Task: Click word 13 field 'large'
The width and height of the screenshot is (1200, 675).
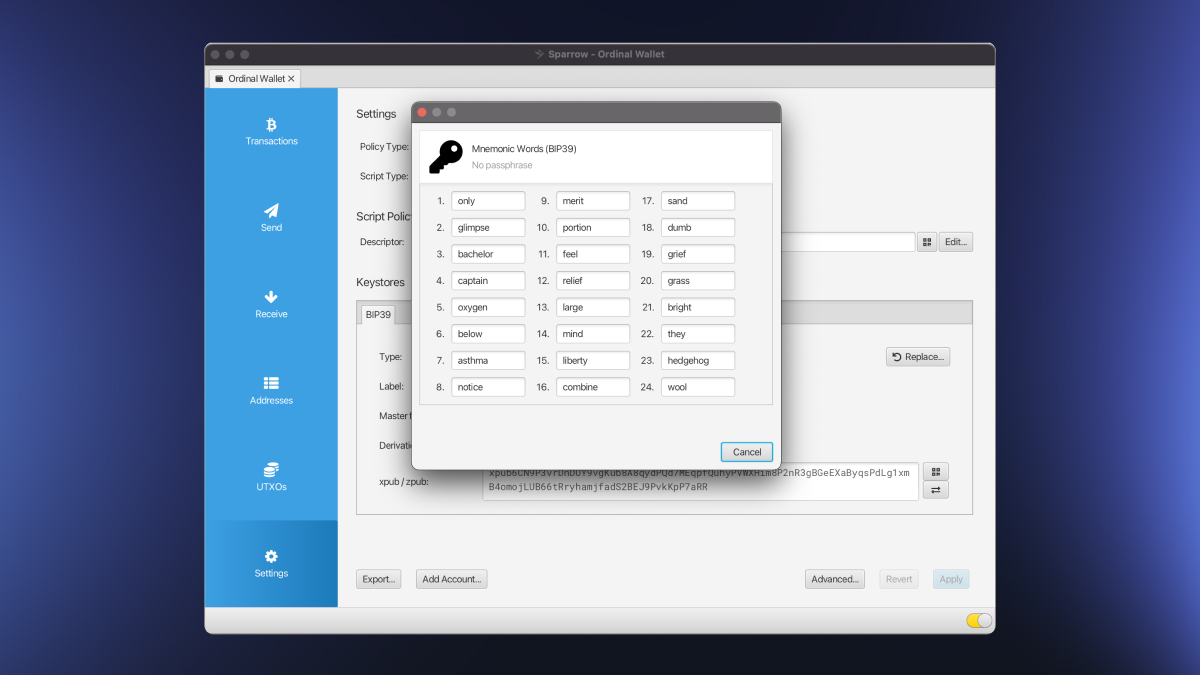Action: (593, 307)
